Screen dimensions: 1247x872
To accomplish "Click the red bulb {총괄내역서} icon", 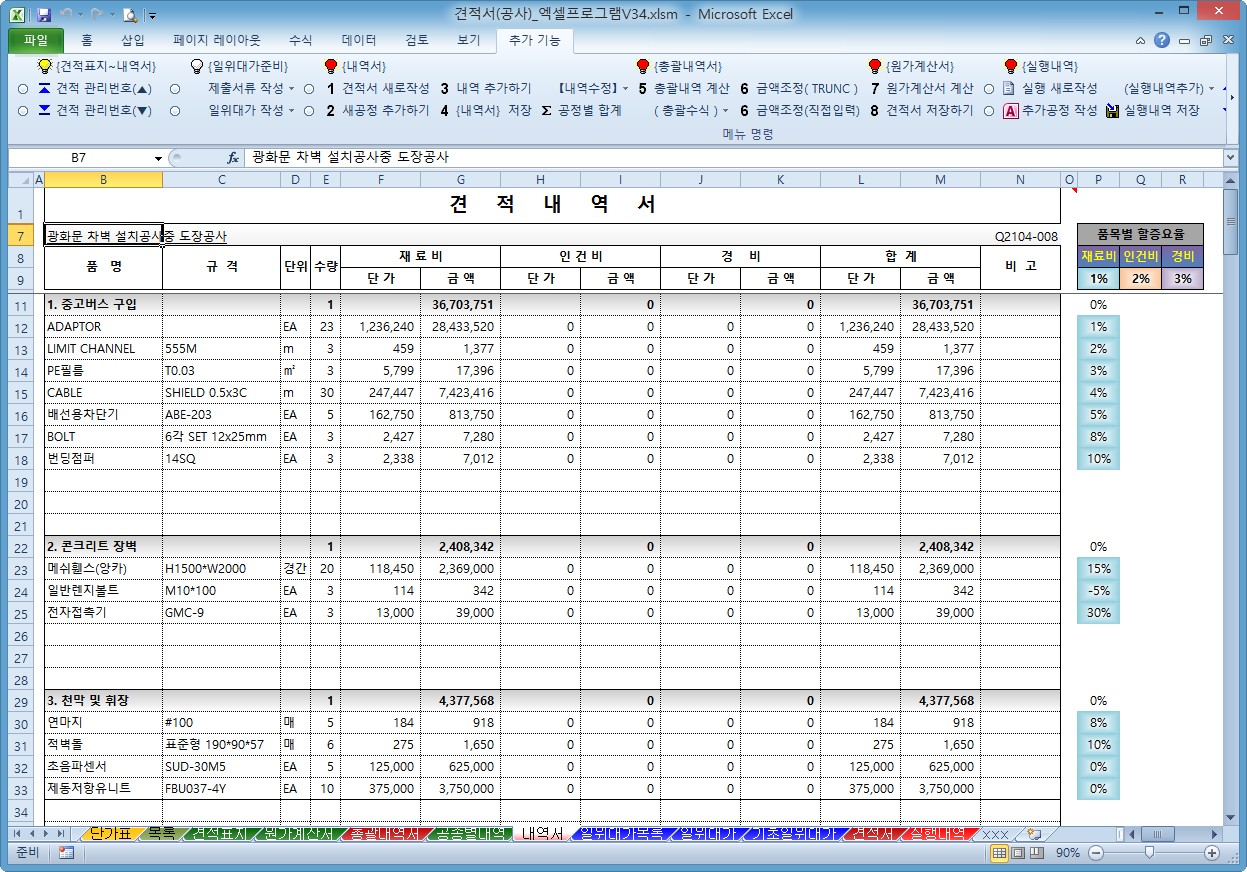I will click(643, 66).
